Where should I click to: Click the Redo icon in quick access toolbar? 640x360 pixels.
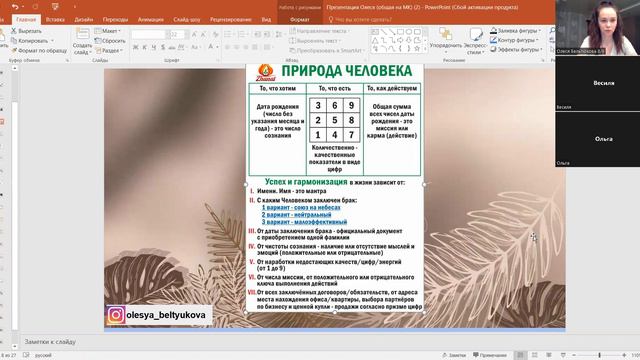tap(35, 7)
